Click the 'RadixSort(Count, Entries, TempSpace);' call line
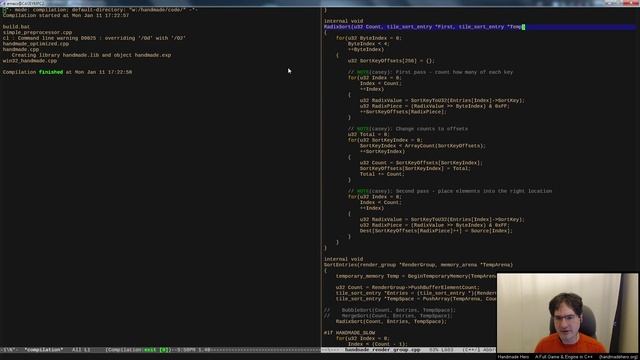 click(391, 322)
